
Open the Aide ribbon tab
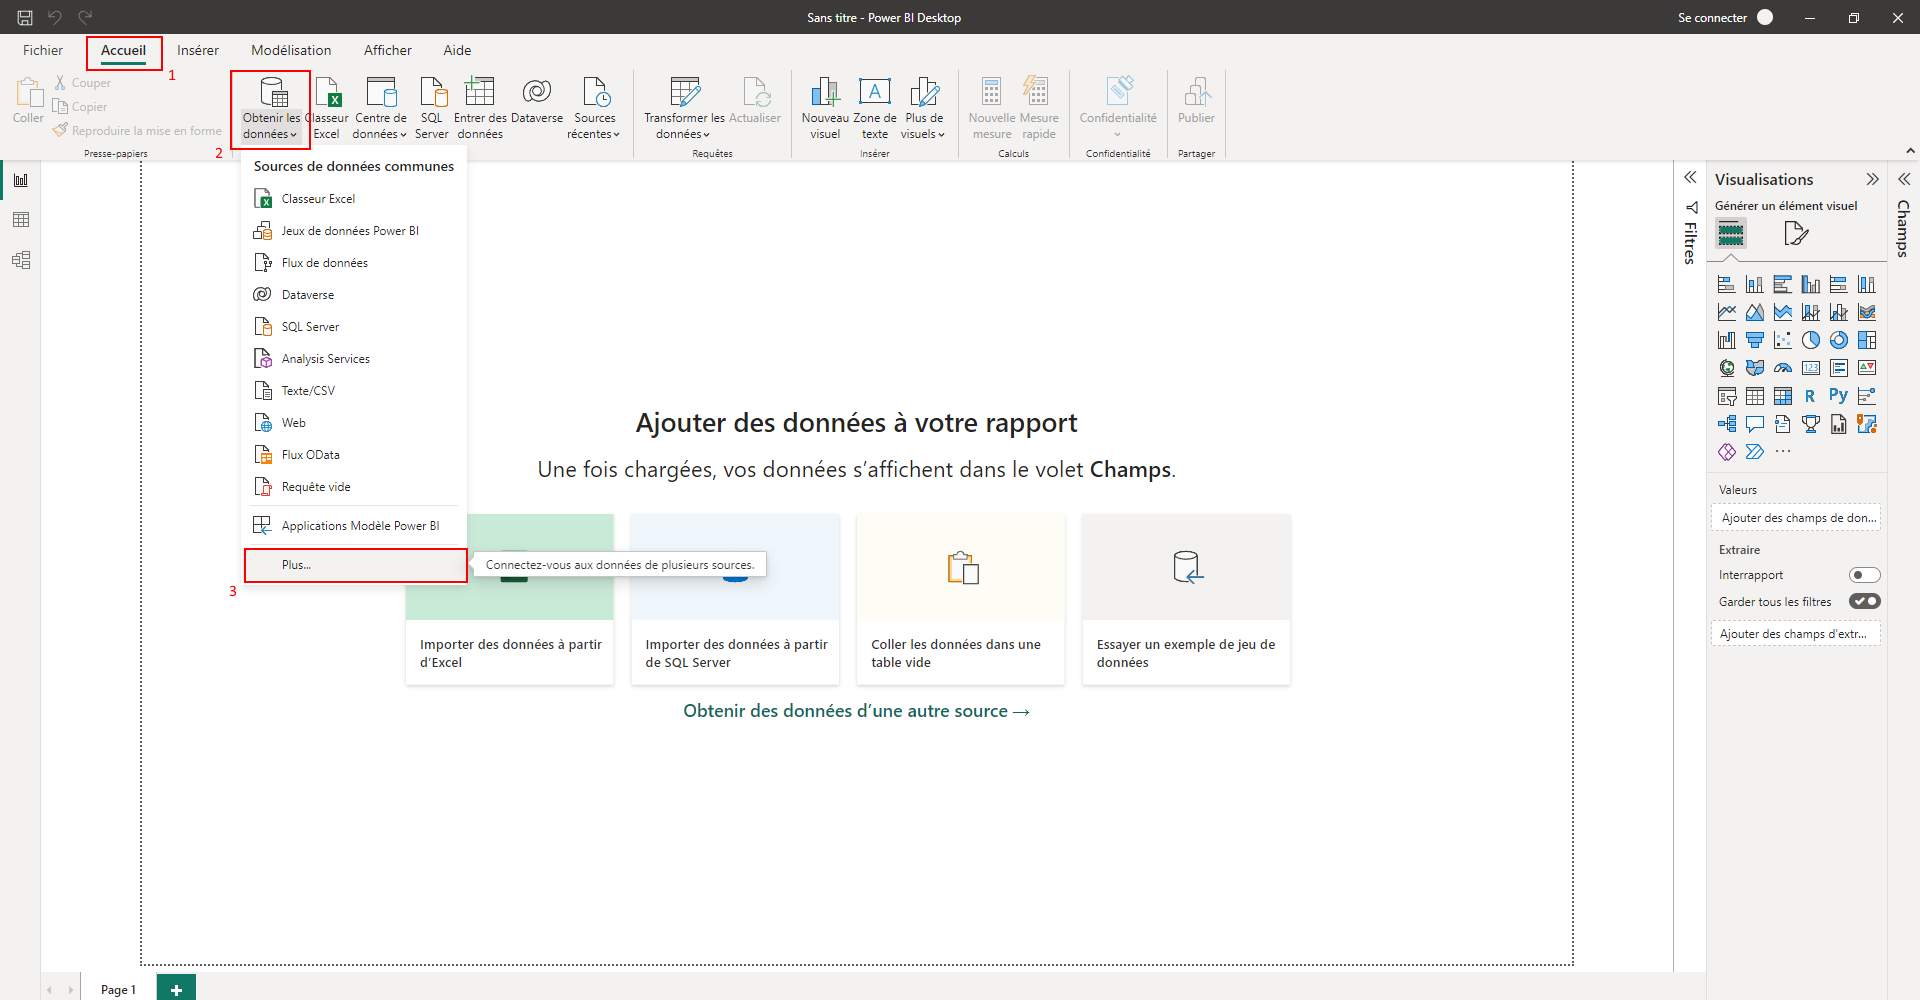[x=457, y=50]
